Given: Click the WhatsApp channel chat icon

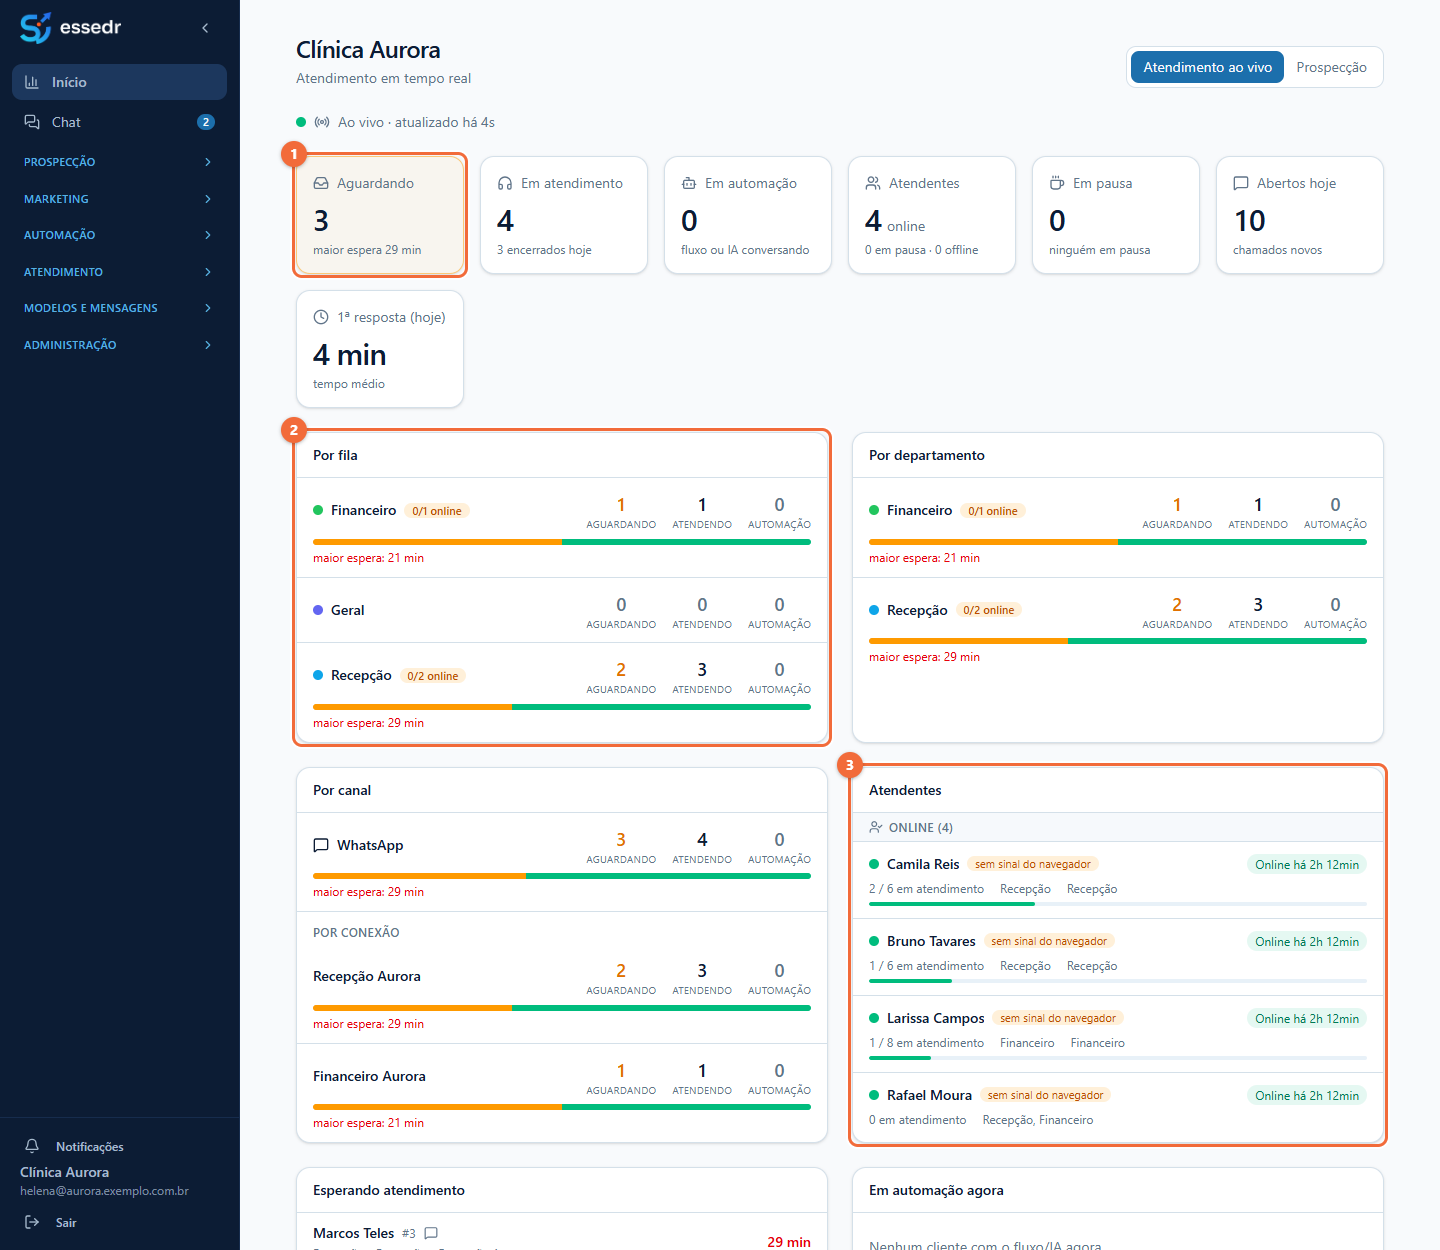Looking at the screenshot, I should pyautogui.click(x=321, y=845).
